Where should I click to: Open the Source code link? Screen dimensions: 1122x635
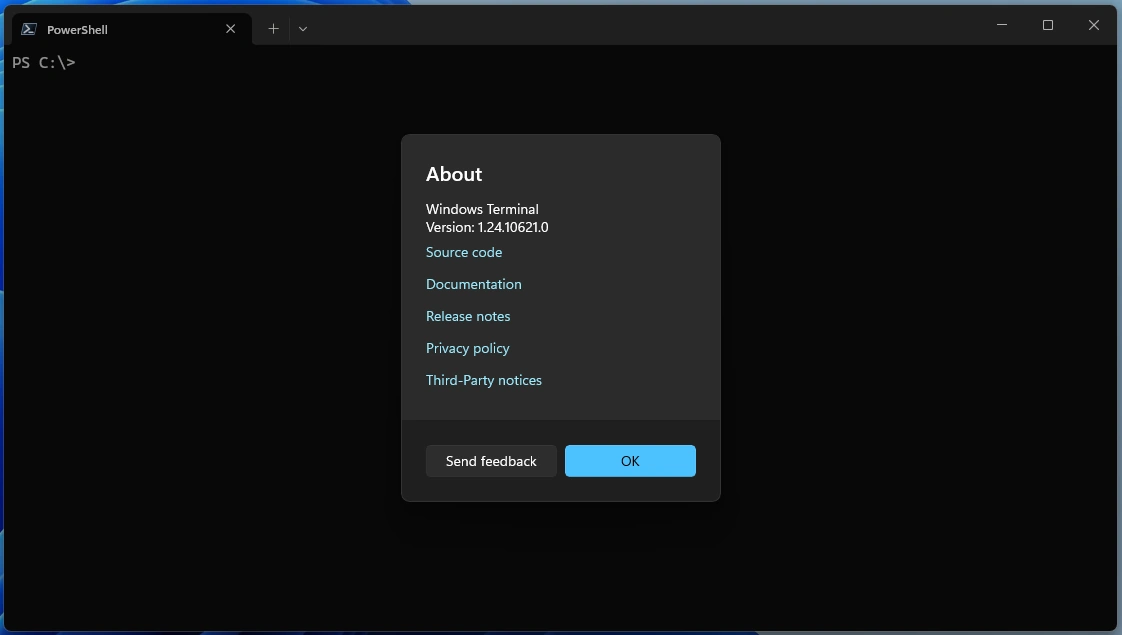coord(464,252)
